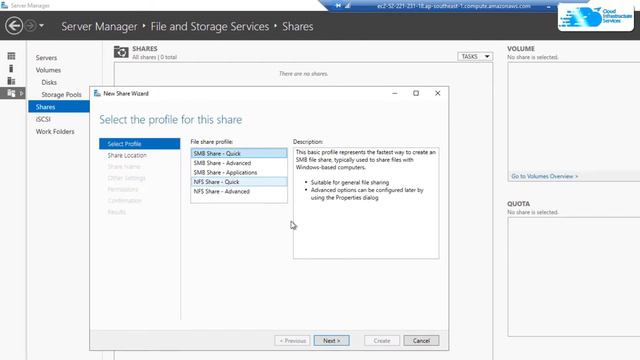Select File and Storage Services rail icon

tap(11, 93)
